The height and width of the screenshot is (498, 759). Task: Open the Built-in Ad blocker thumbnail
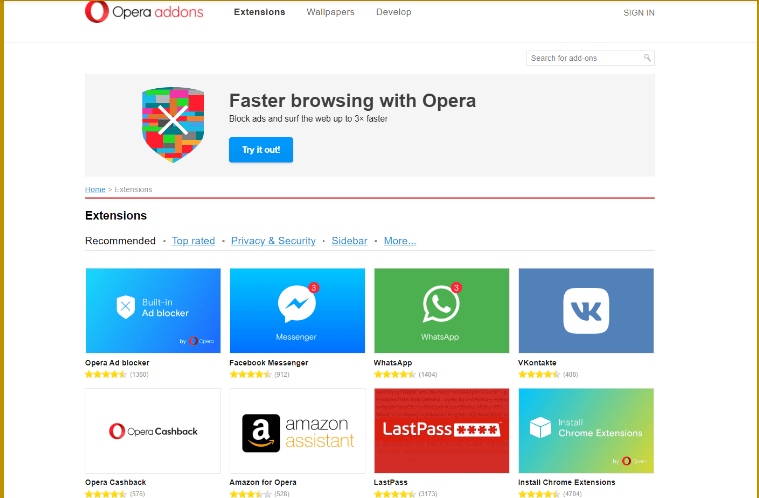click(x=153, y=311)
